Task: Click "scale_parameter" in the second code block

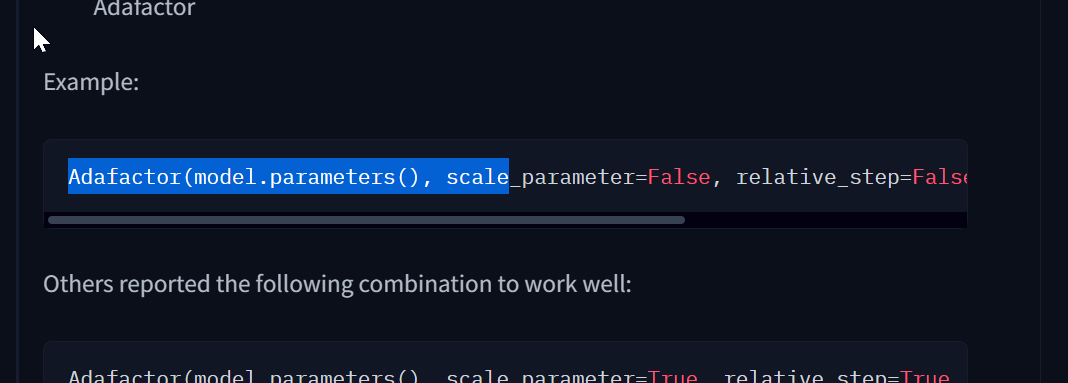Action: pyautogui.click(x=541, y=377)
